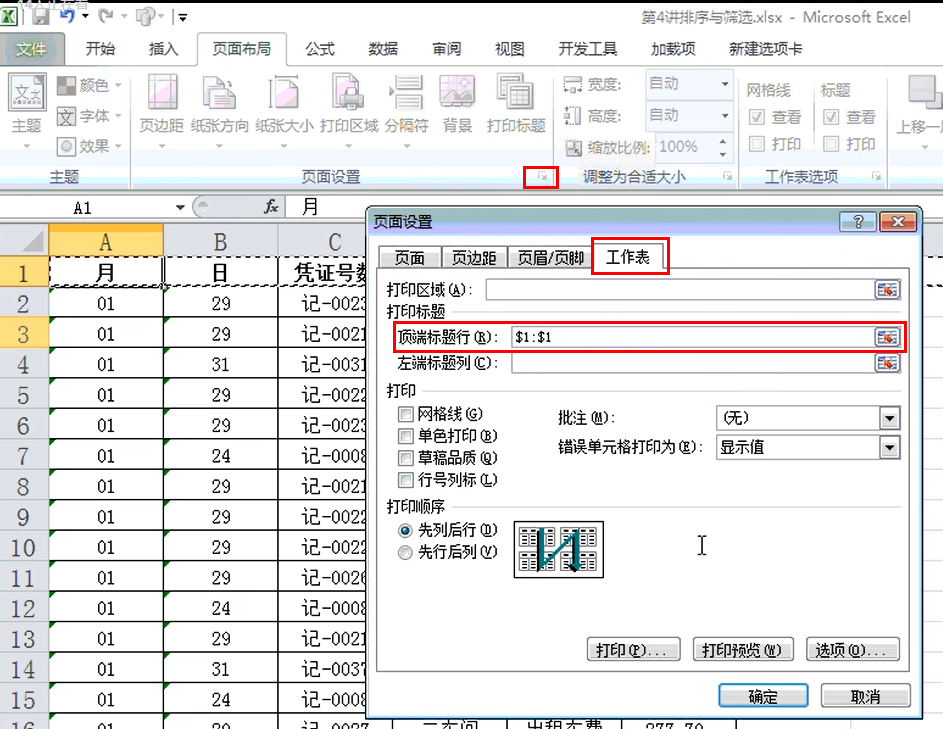Select the 先行后列 radio option
The width and height of the screenshot is (943, 729).
pyautogui.click(x=405, y=552)
